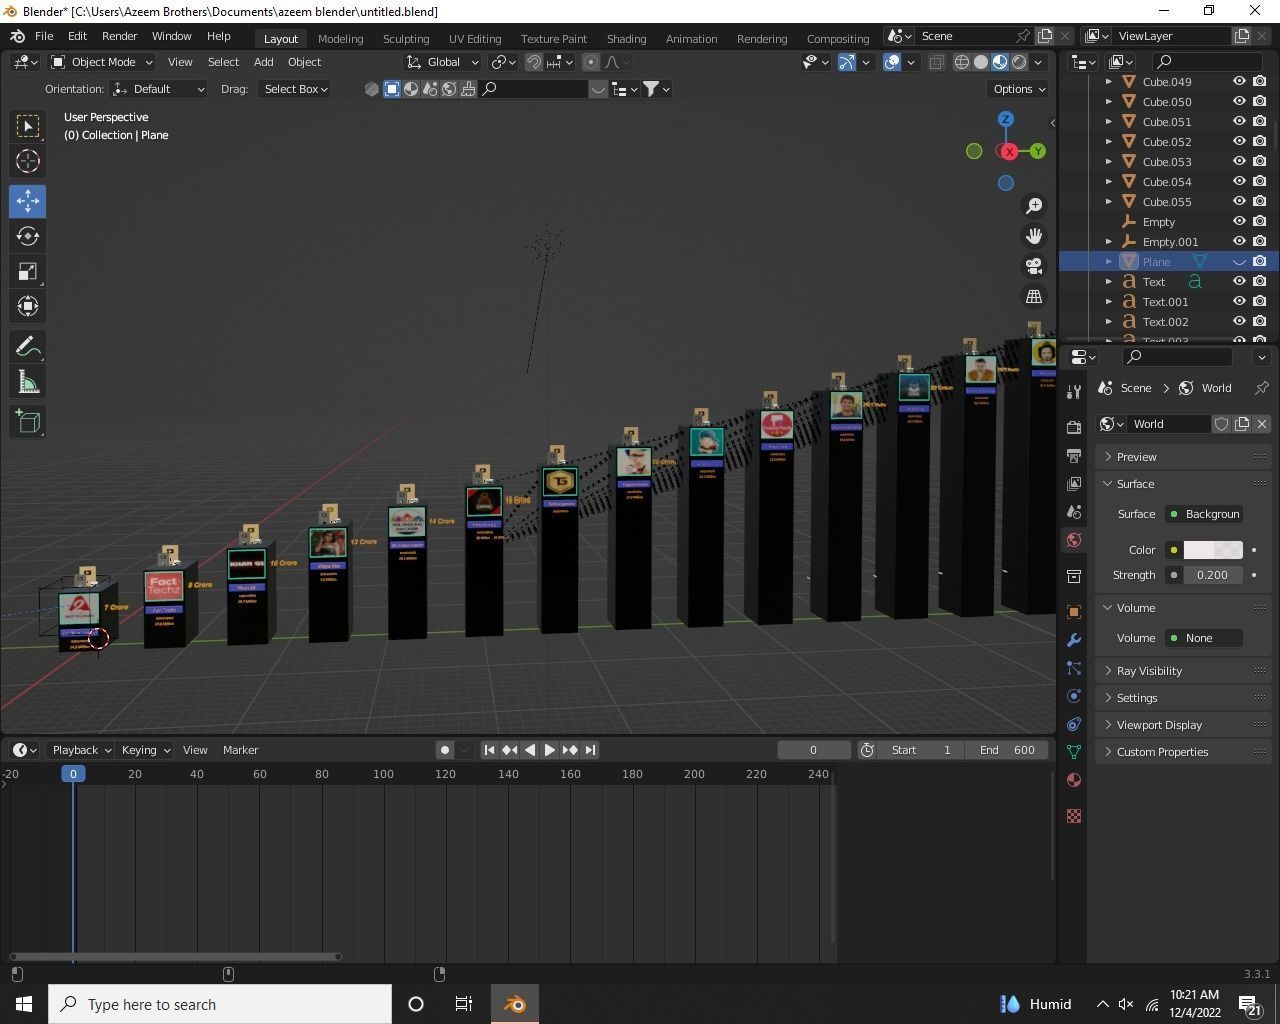Open timeline Playback popover
Image resolution: width=1280 pixels, height=1024 pixels.
(x=80, y=750)
